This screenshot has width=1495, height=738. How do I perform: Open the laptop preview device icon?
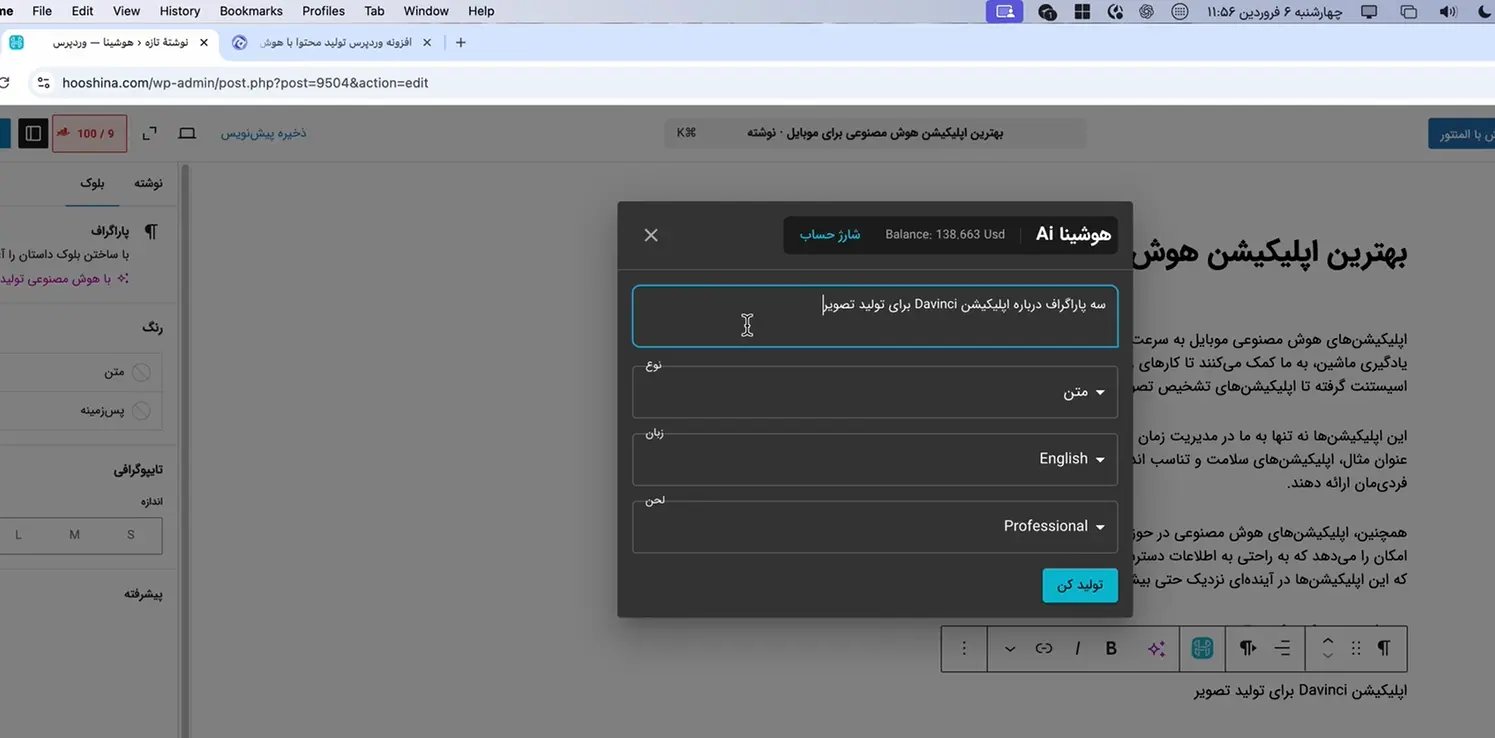coord(187,133)
